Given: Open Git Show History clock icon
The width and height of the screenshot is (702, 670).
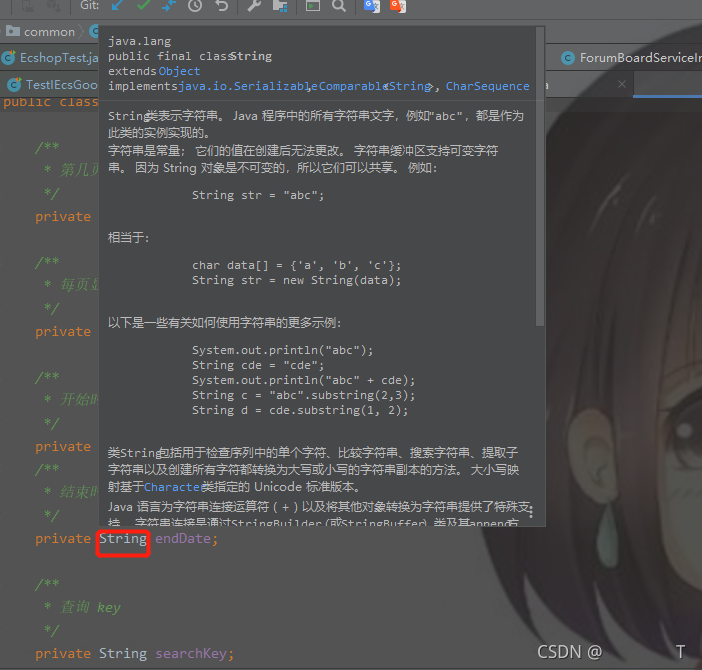Looking at the screenshot, I should pos(195,5).
